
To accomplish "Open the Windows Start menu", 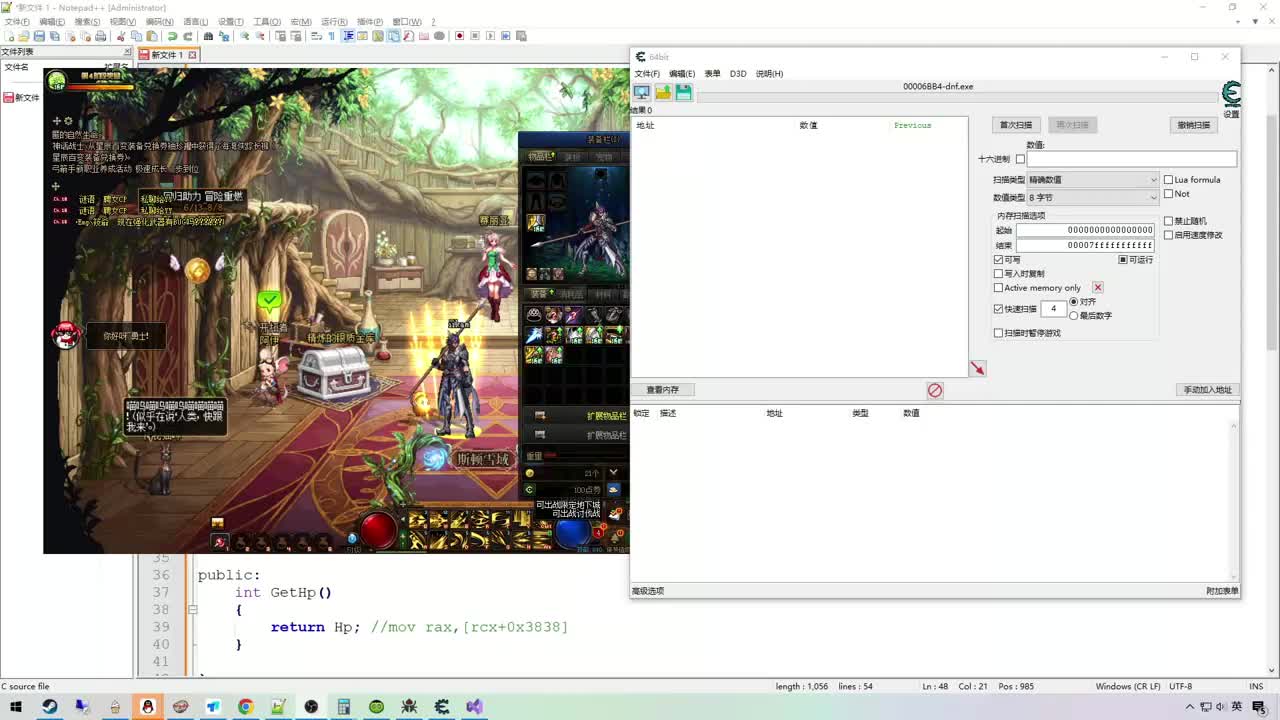I will (x=16, y=707).
